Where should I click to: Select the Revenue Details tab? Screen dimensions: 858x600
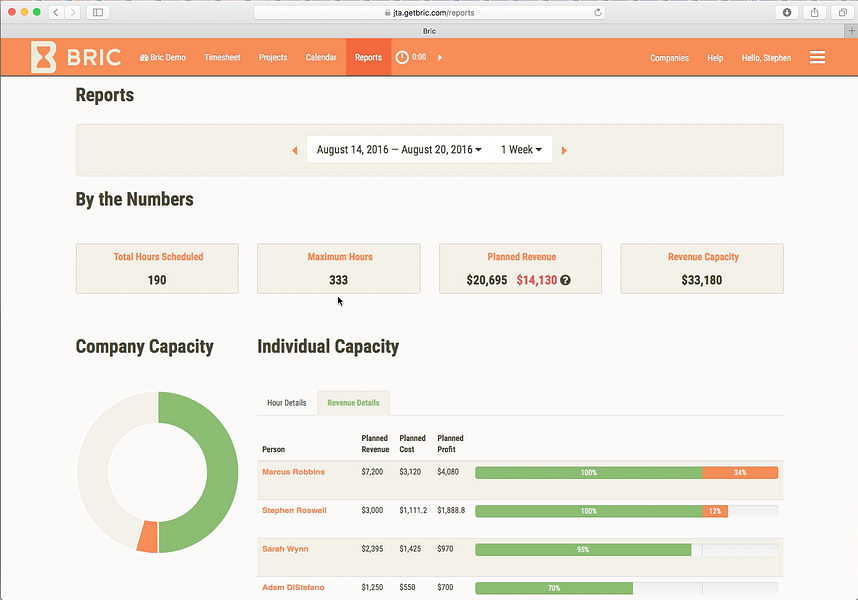tap(353, 403)
